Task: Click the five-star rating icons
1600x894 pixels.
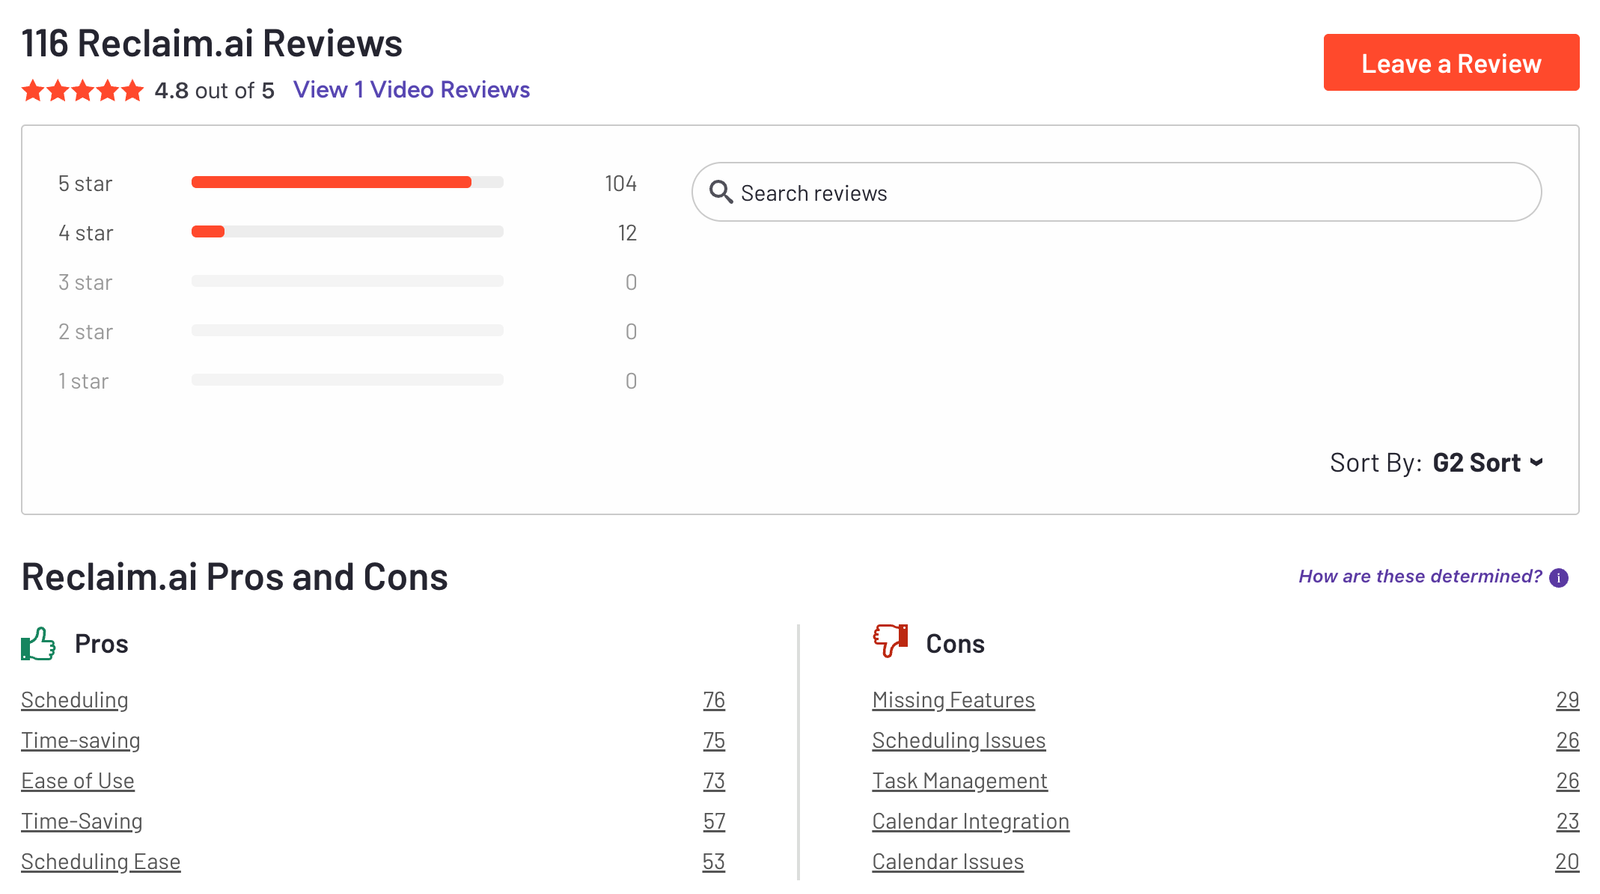Action: click(83, 91)
